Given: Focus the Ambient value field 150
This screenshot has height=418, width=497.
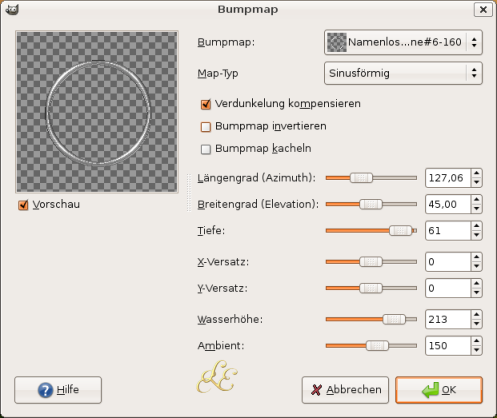Looking at the screenshot, I should click(x=448, y=346).
